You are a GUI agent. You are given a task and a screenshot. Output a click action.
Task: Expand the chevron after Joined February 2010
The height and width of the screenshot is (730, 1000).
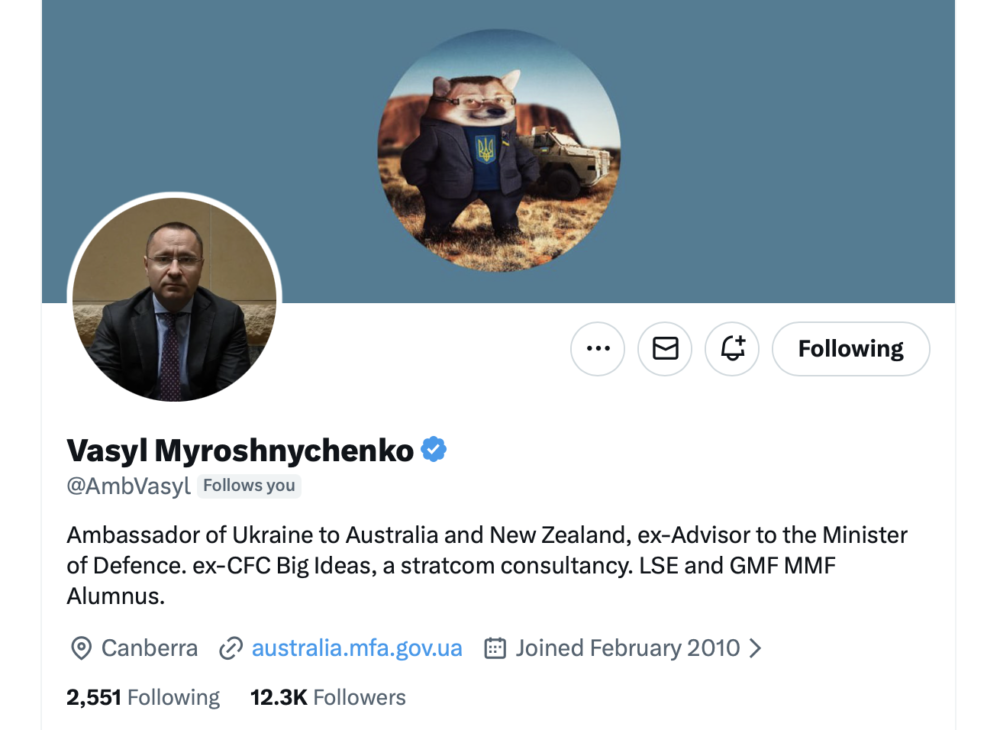(x=756, y=648)
